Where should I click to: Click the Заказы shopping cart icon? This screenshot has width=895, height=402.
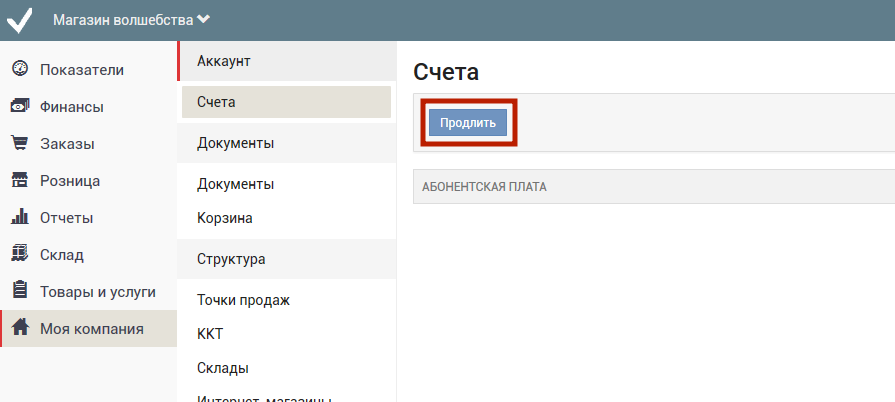pyautogui.click(x=19, y=143)
